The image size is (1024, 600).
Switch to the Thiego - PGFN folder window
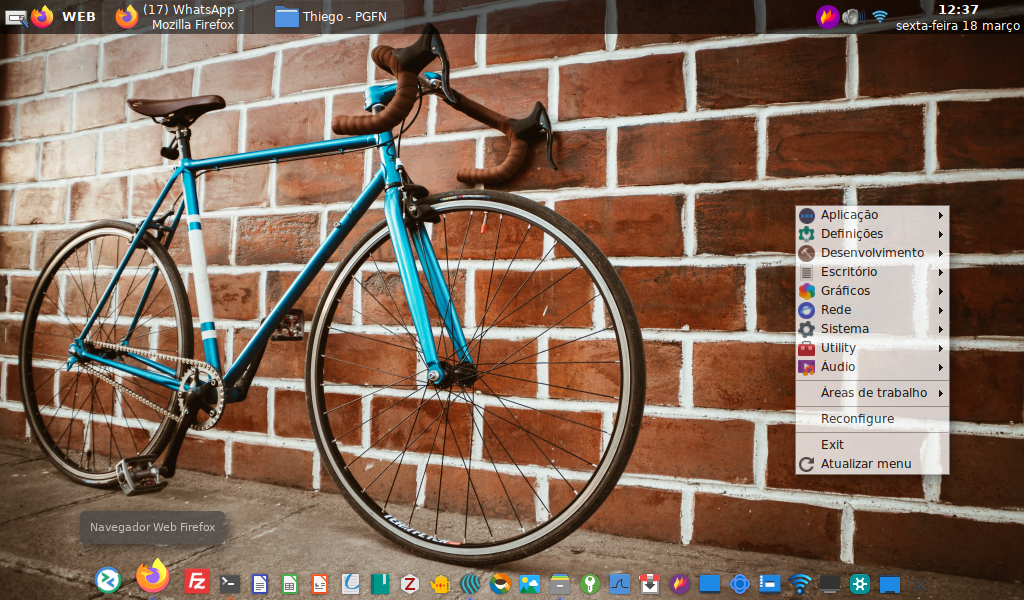point(330,17)
